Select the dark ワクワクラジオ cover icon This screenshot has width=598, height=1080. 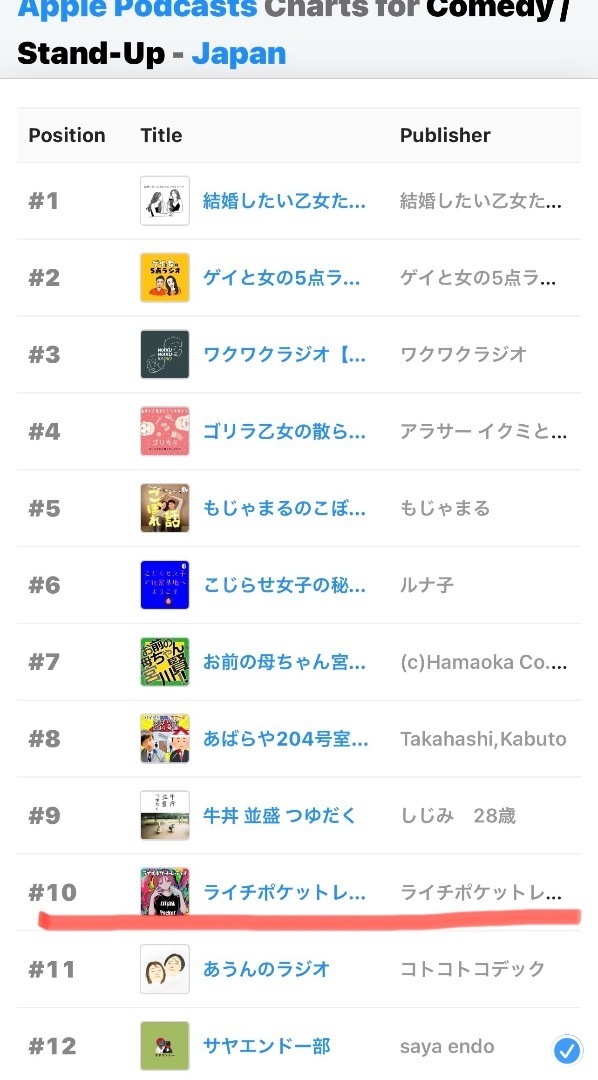(165, 354)
